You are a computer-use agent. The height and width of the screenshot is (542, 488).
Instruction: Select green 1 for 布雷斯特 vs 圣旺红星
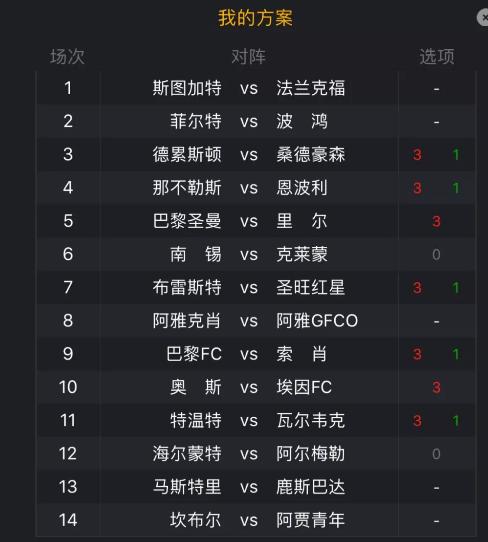(456, 288)
